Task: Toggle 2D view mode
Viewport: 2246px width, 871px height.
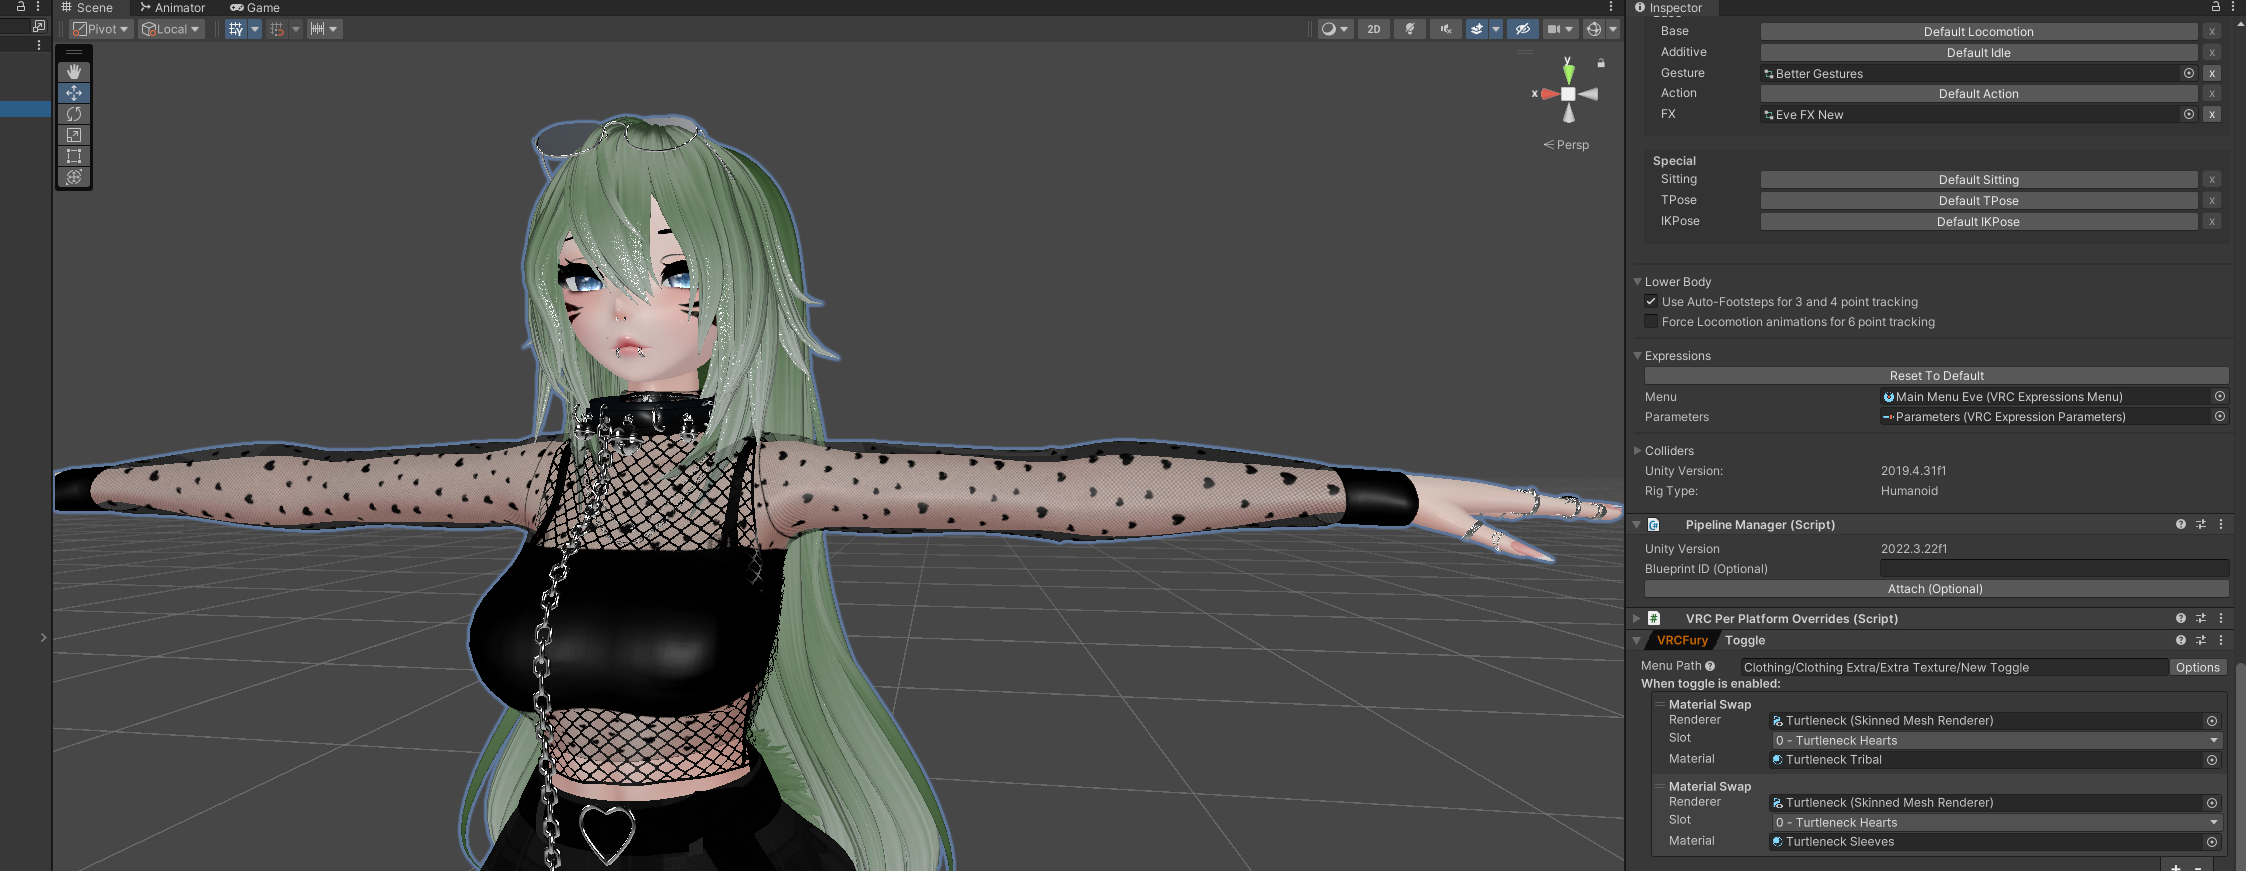Action: point(1374,29)
